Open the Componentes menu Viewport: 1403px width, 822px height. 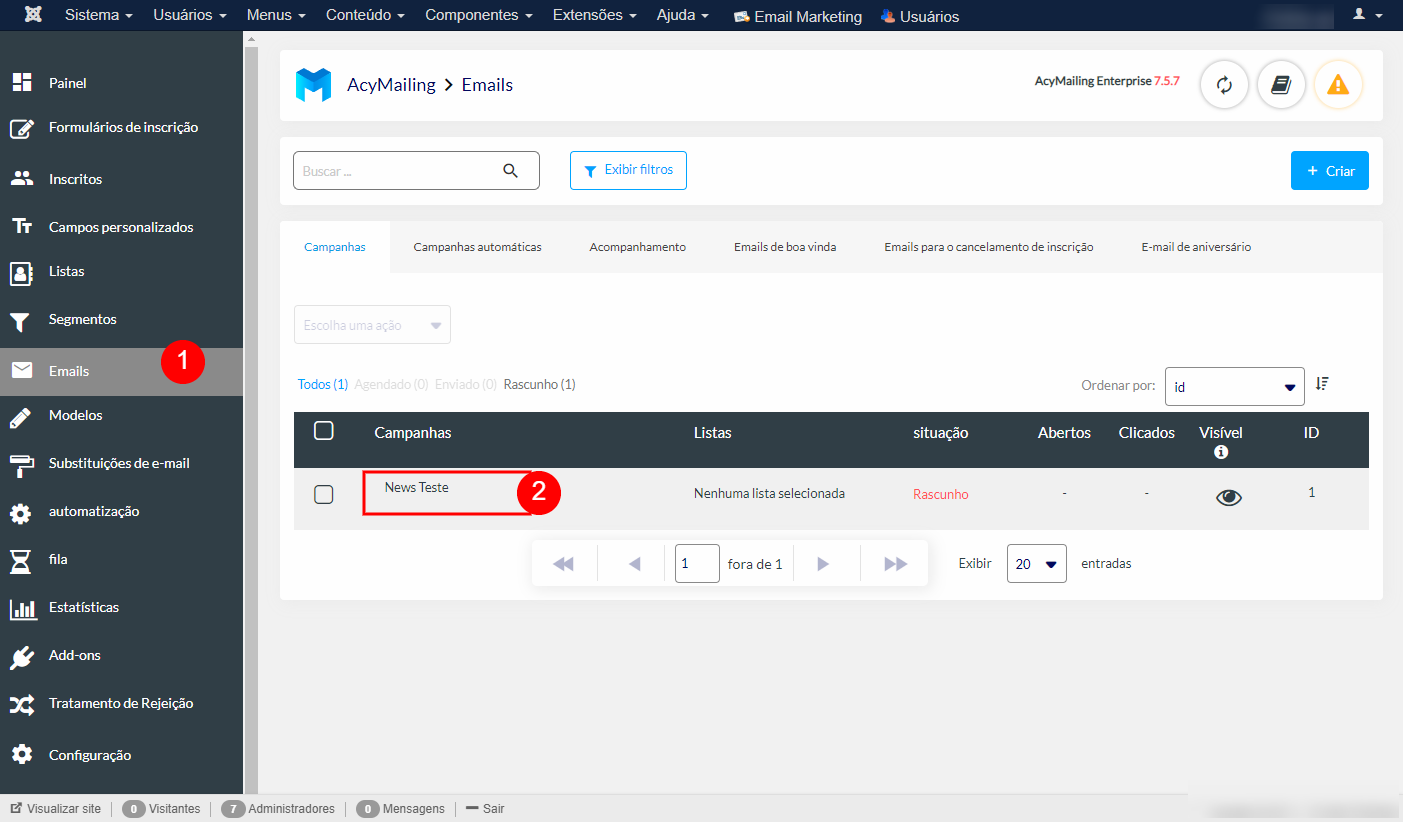click(478, 15)
